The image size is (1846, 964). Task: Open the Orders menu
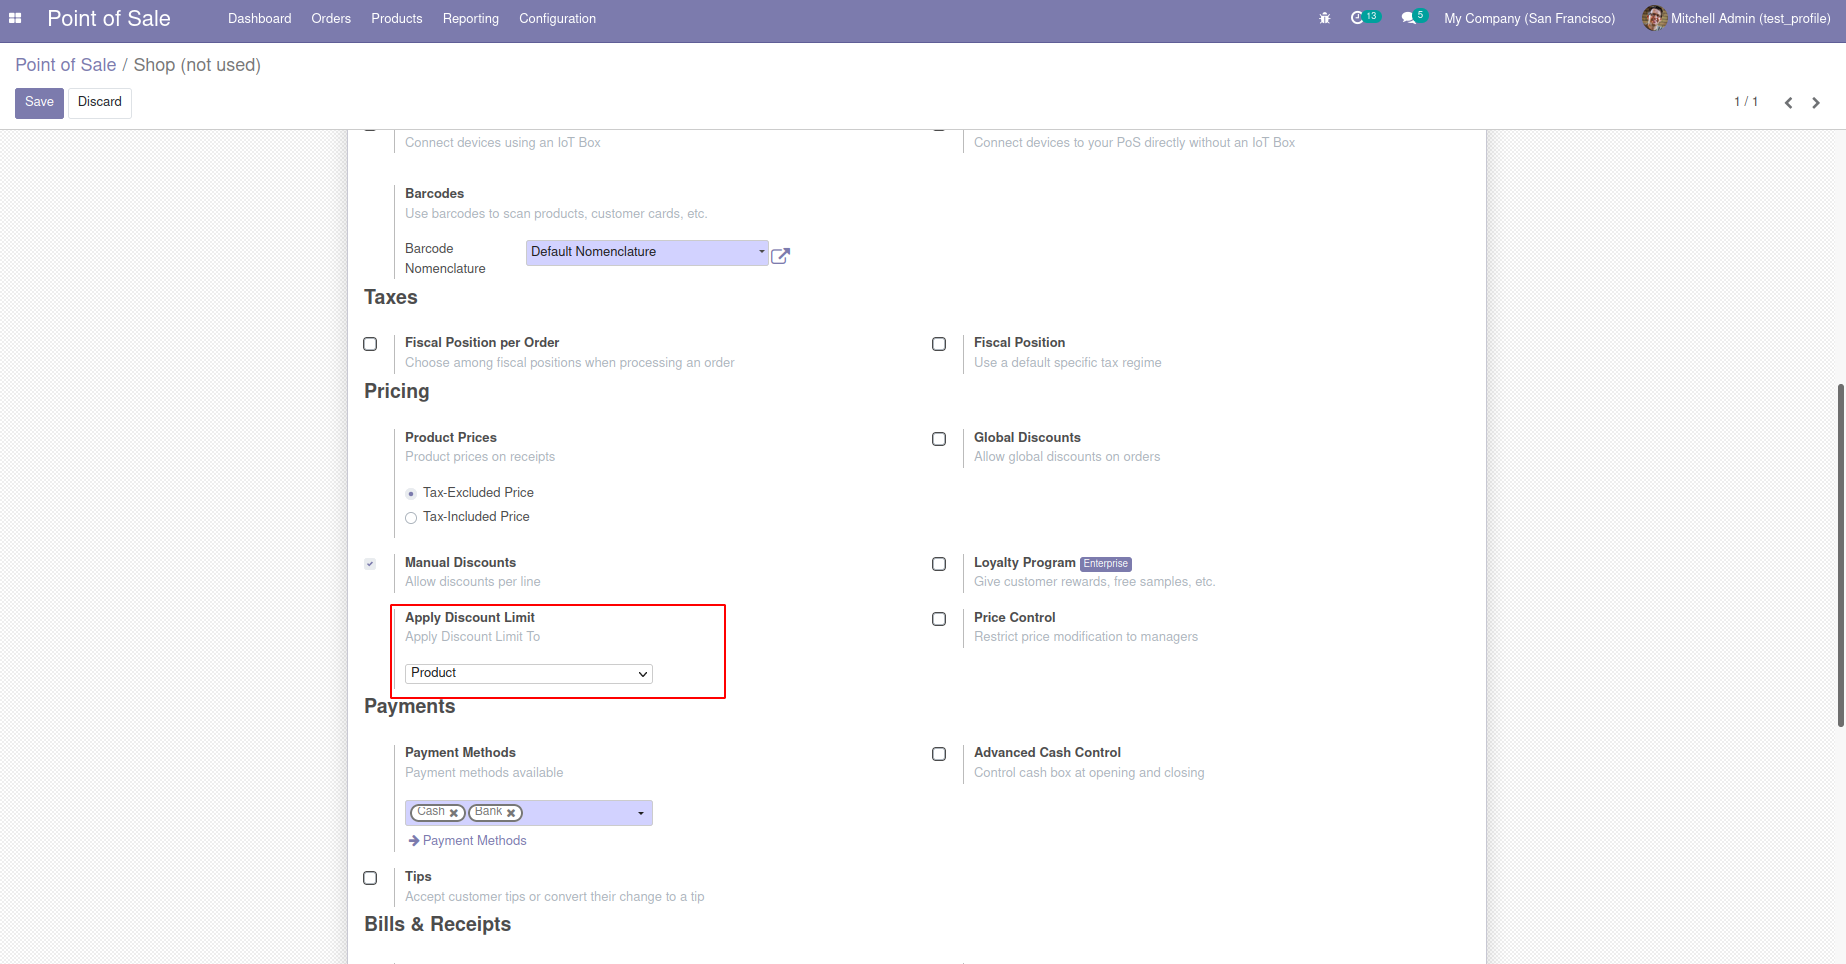331,18
